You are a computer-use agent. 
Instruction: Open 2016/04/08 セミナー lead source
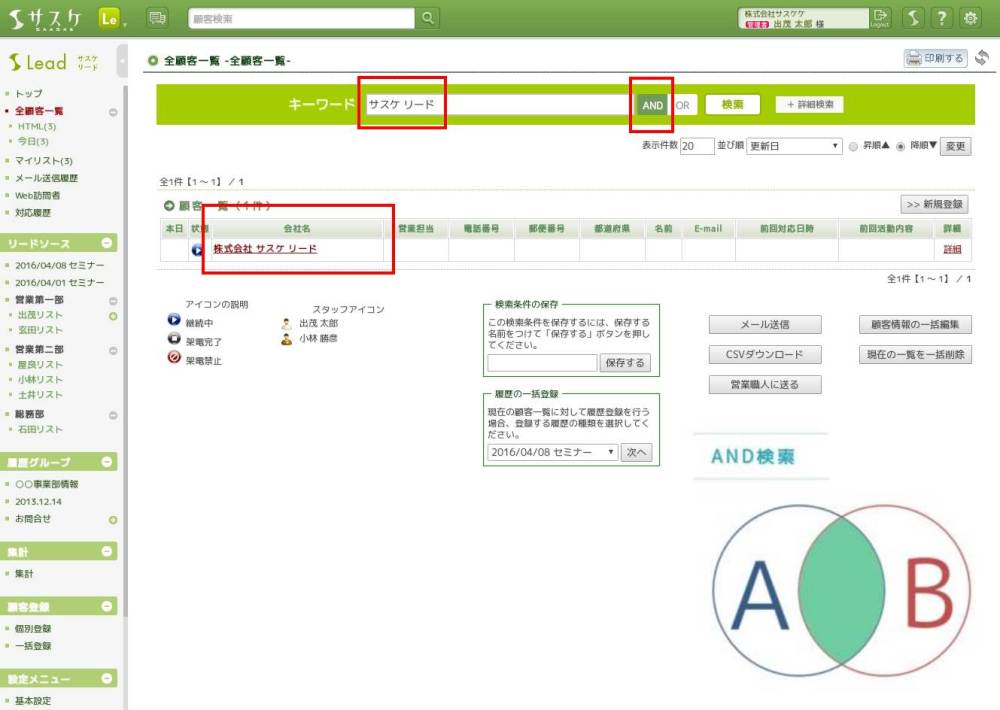tap(59, 265)
